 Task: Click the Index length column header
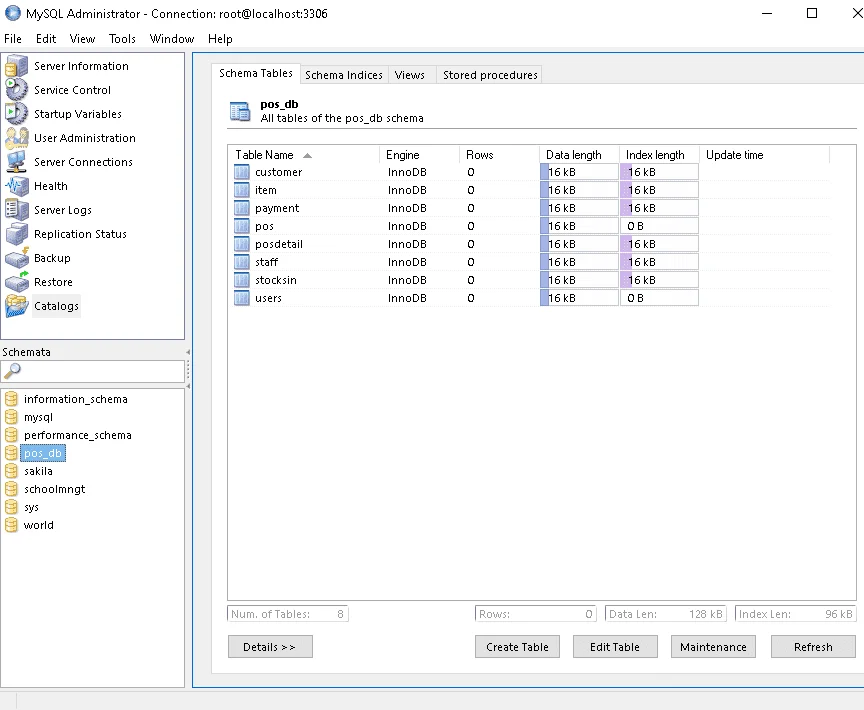(659, 155)
